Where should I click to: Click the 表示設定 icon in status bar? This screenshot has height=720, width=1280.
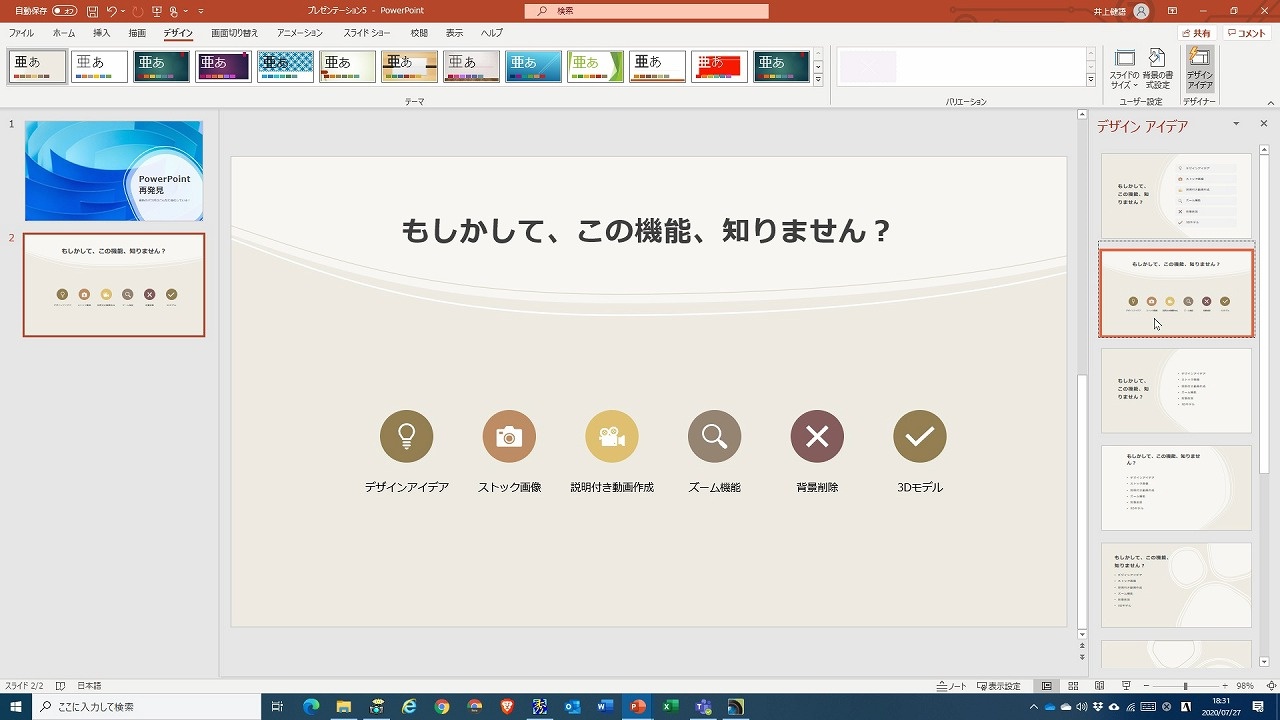click(x=1000, y=686)
